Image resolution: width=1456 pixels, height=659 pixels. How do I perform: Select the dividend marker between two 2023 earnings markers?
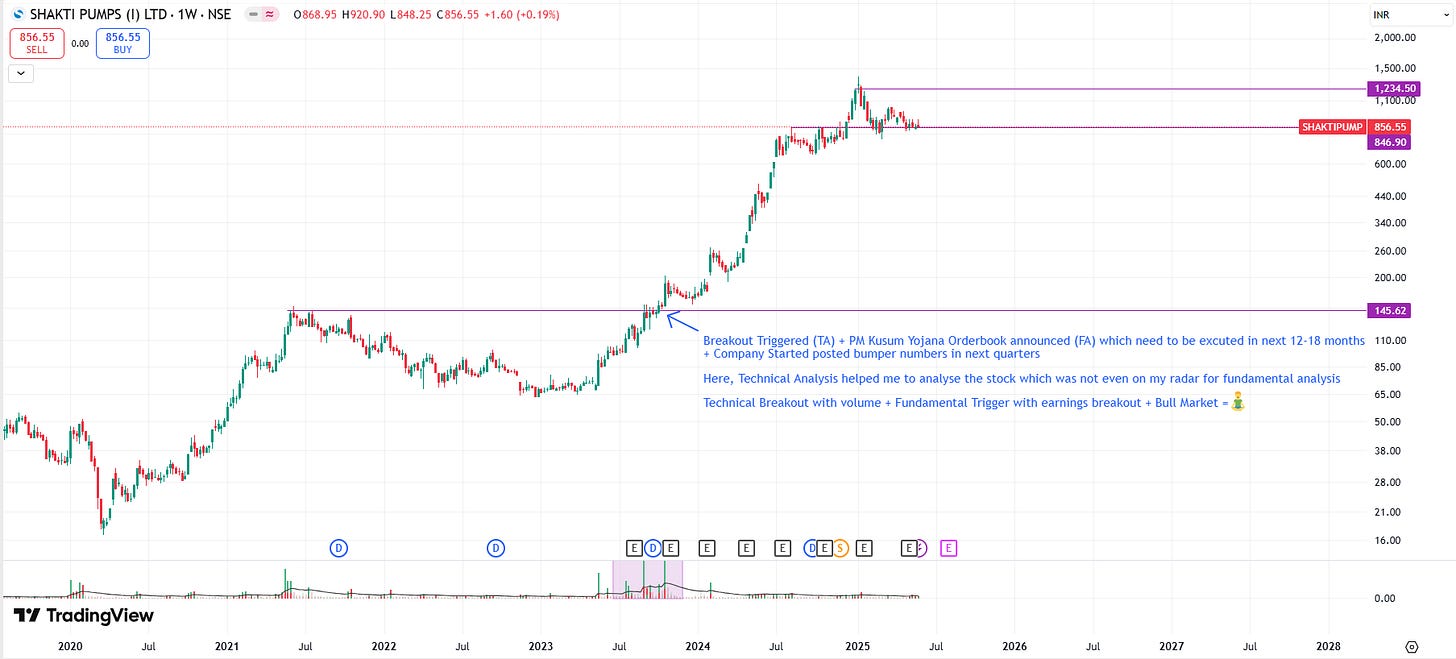coord(652,547)
